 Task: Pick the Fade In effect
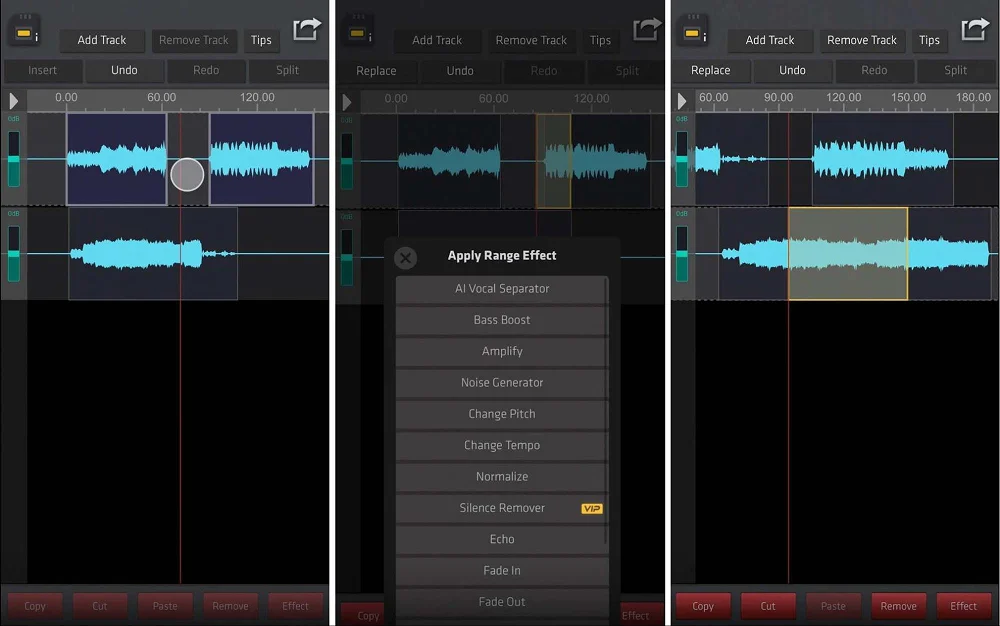tap(502, 571)
